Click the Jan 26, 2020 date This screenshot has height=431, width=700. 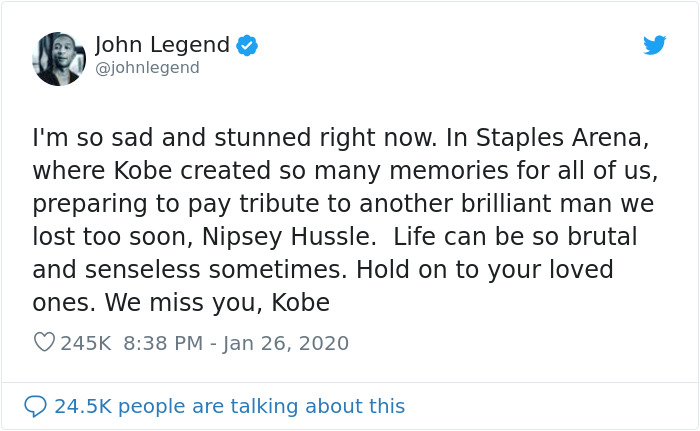(x=286, y=343)
